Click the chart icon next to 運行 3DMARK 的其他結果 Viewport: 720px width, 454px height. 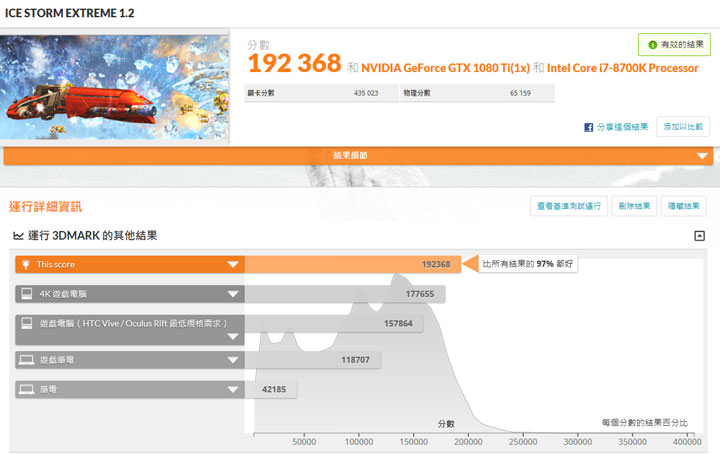pyautogui.click(x=18, y=236)
